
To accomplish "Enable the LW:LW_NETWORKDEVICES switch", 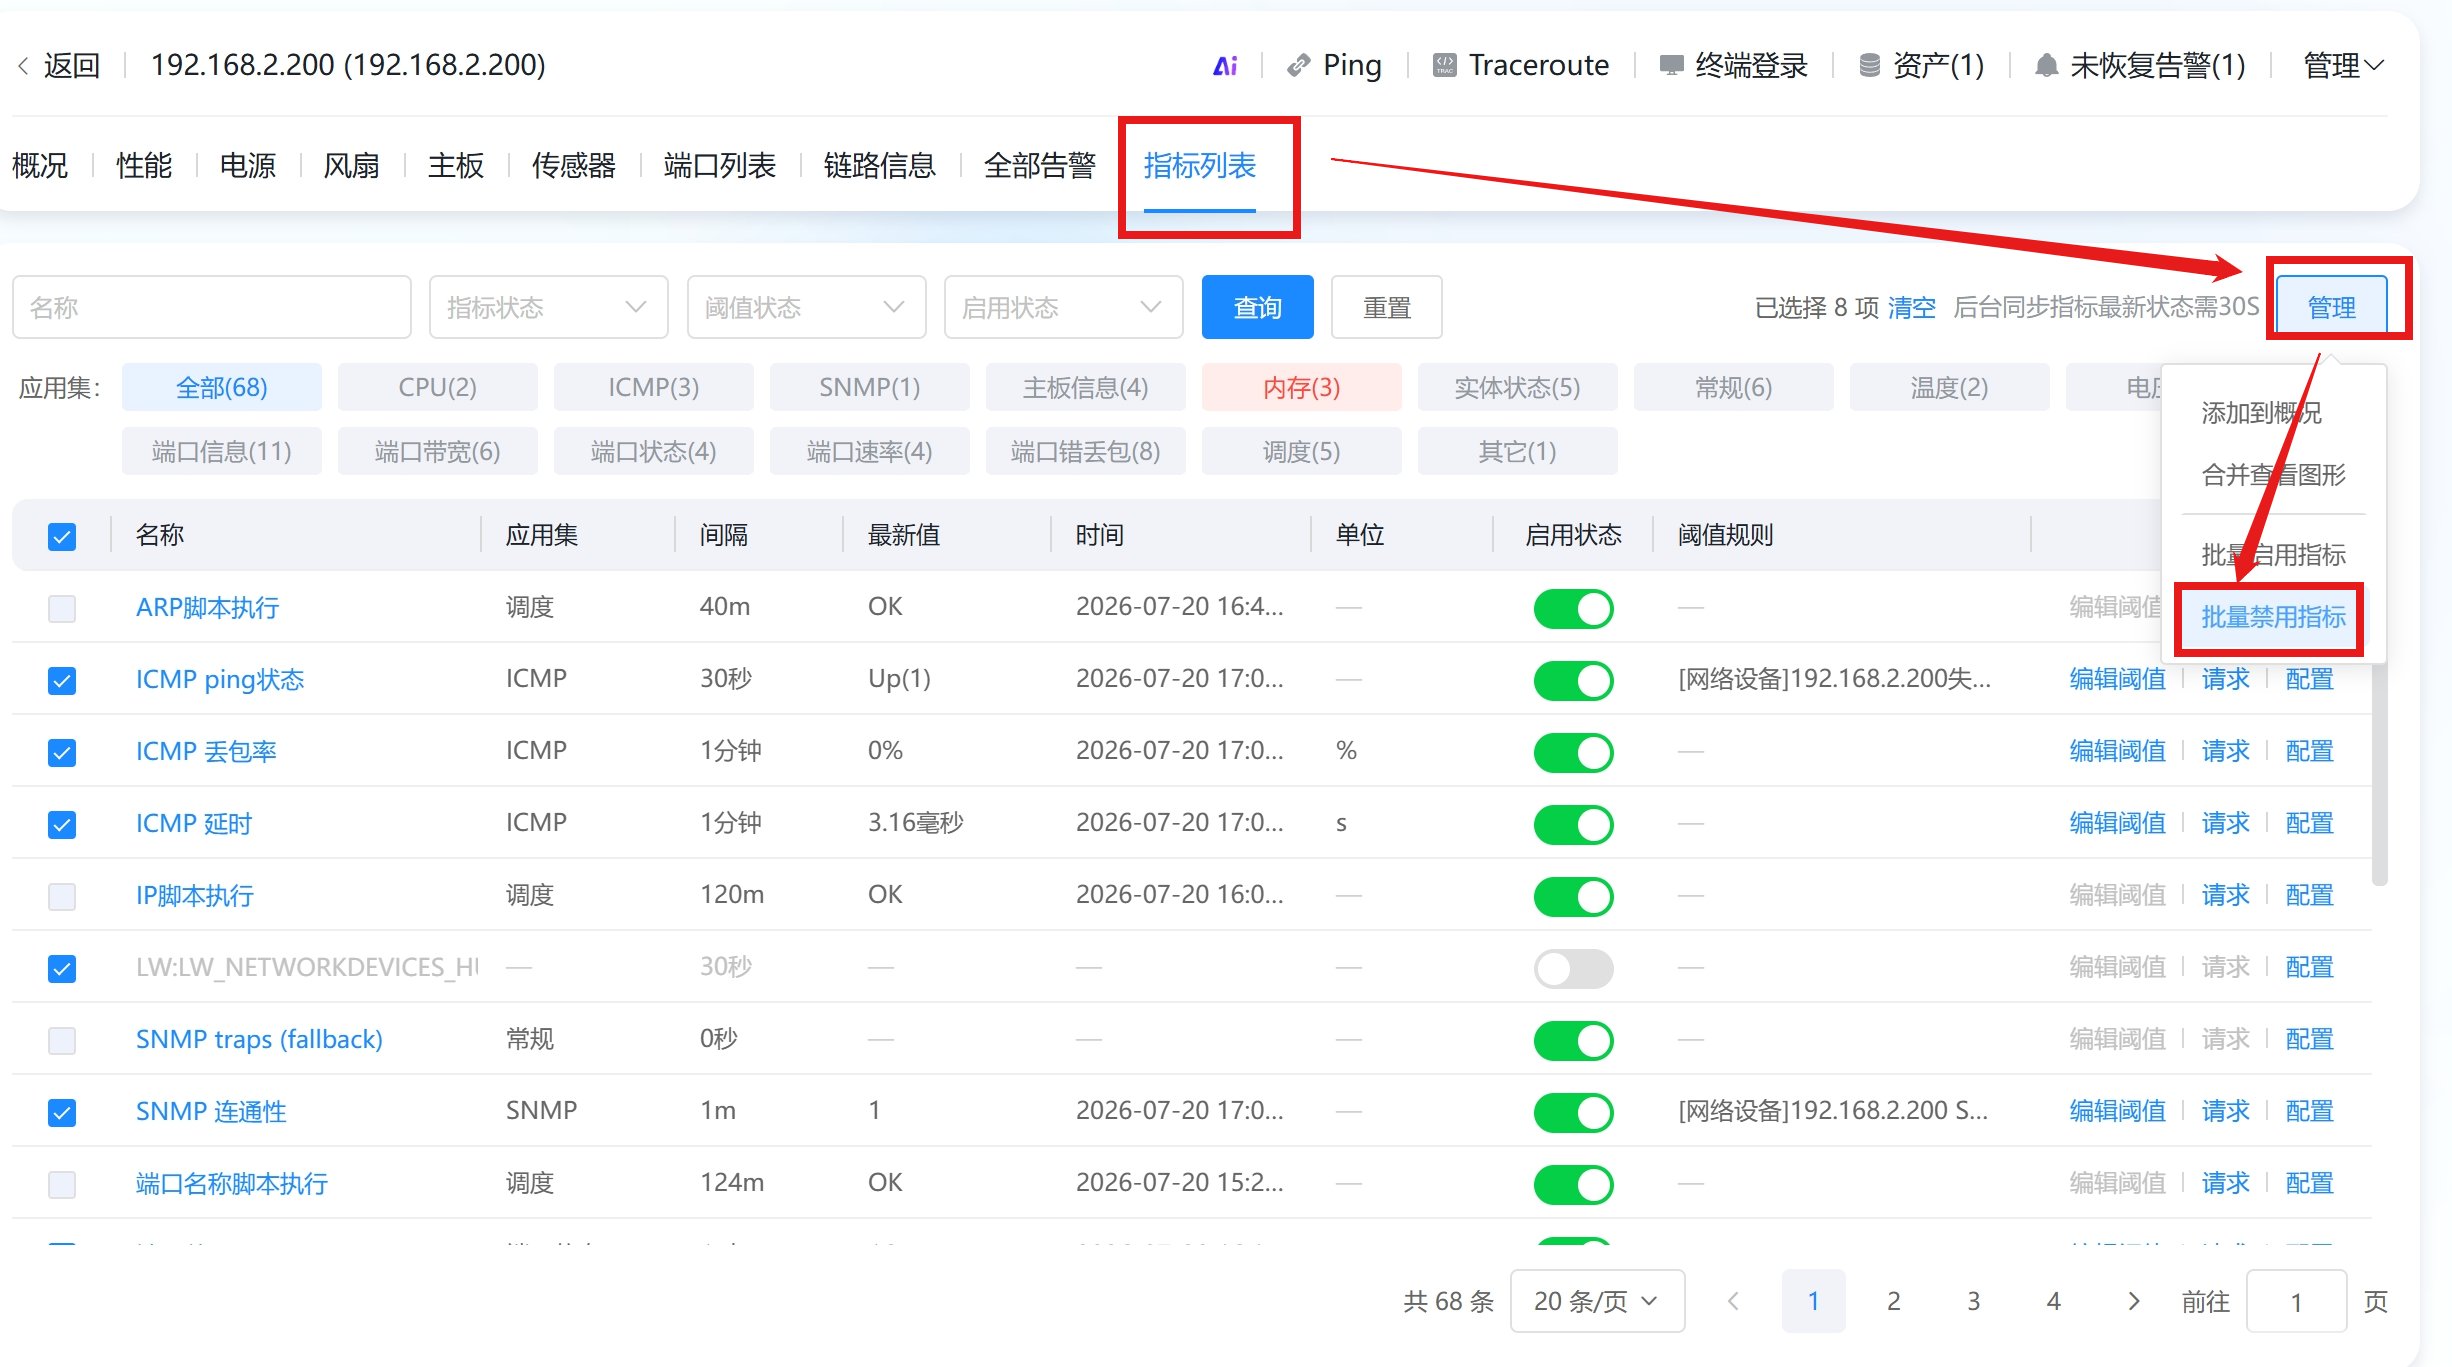I will [1573, 968].
